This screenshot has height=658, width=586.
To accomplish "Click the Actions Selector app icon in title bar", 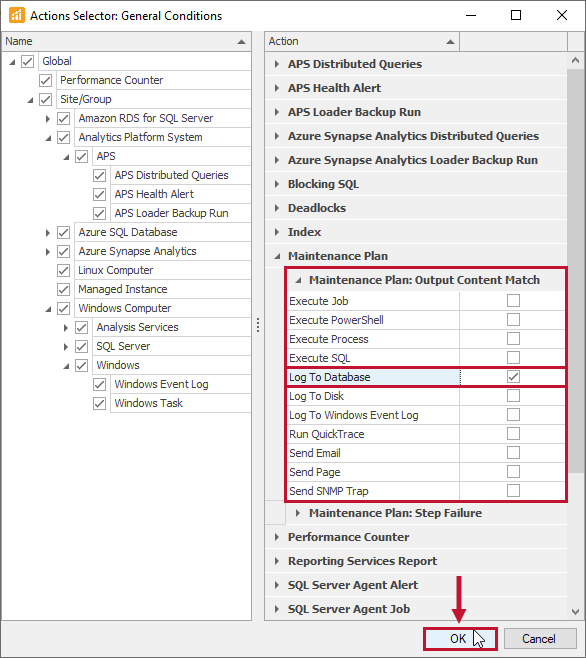I will click(x=17, y=16).
